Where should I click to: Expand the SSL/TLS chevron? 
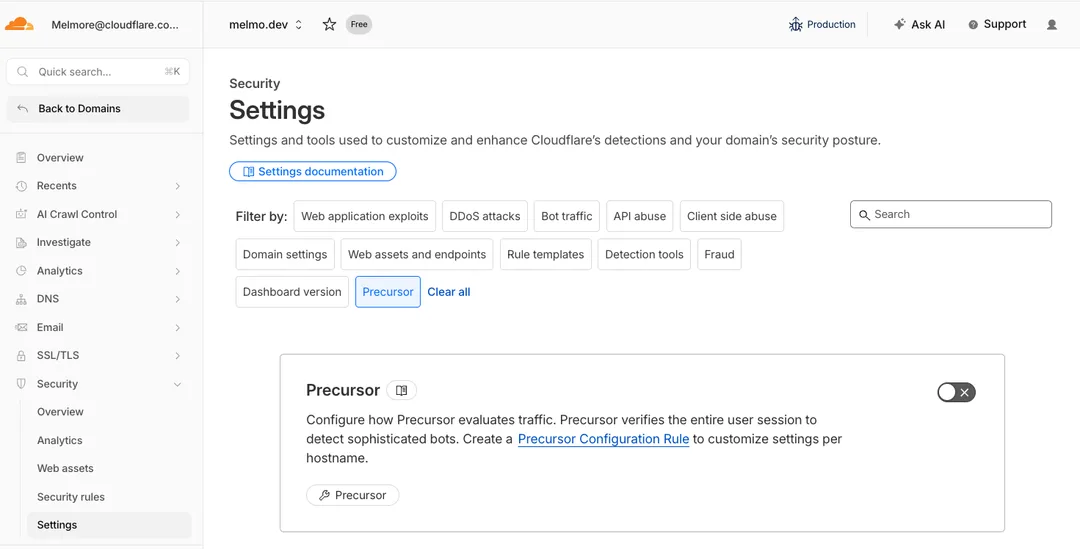coord(177,355)
